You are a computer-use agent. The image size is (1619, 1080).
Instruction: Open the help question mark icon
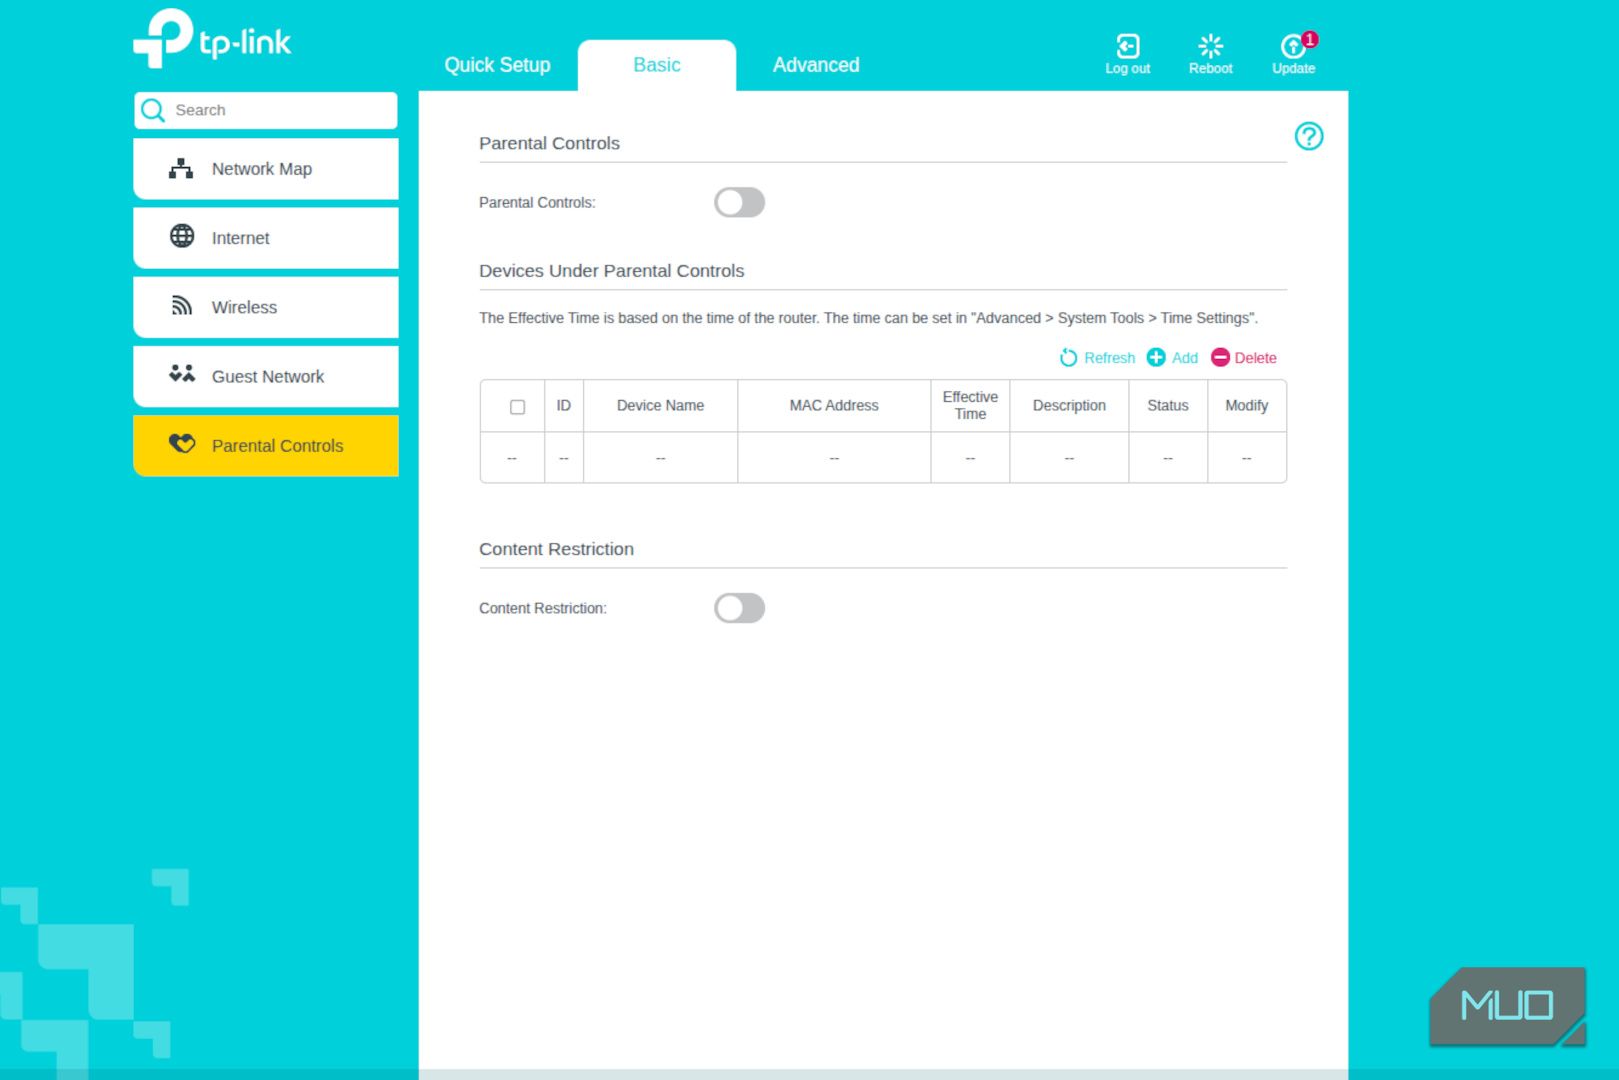pos(1309,136)
